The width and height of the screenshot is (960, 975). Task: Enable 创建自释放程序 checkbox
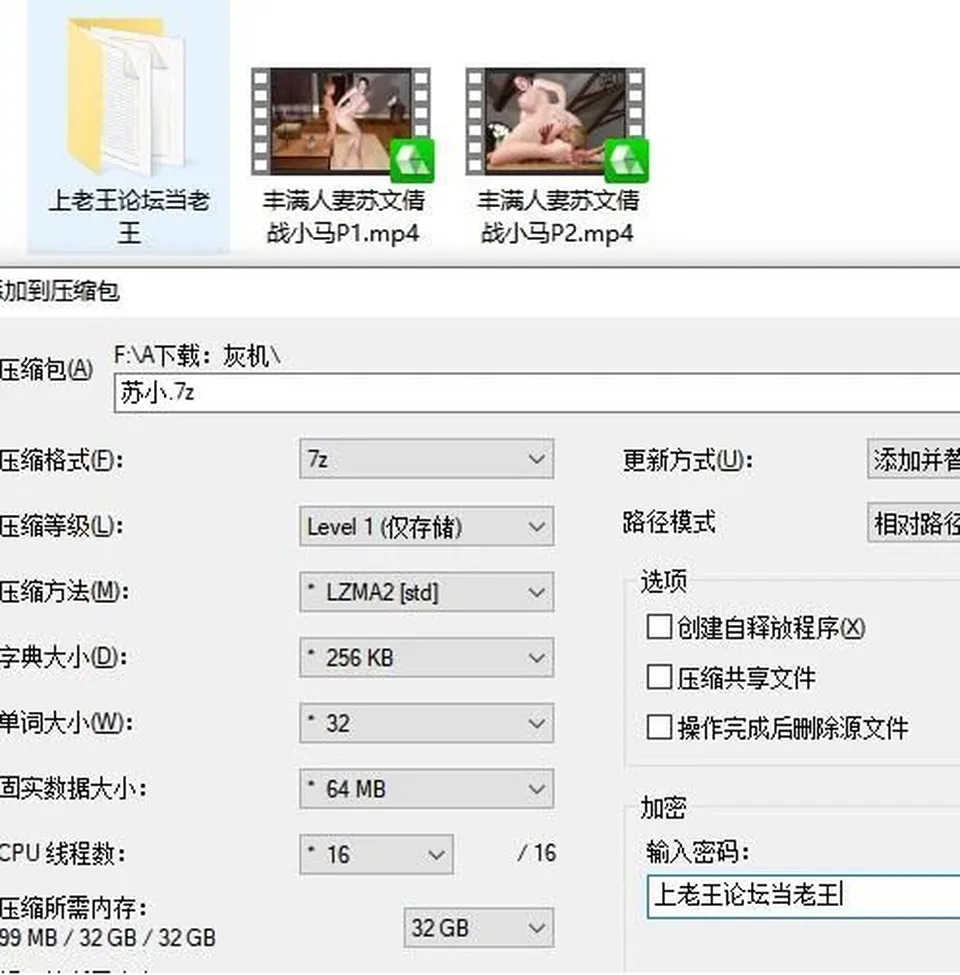[659, 627]
